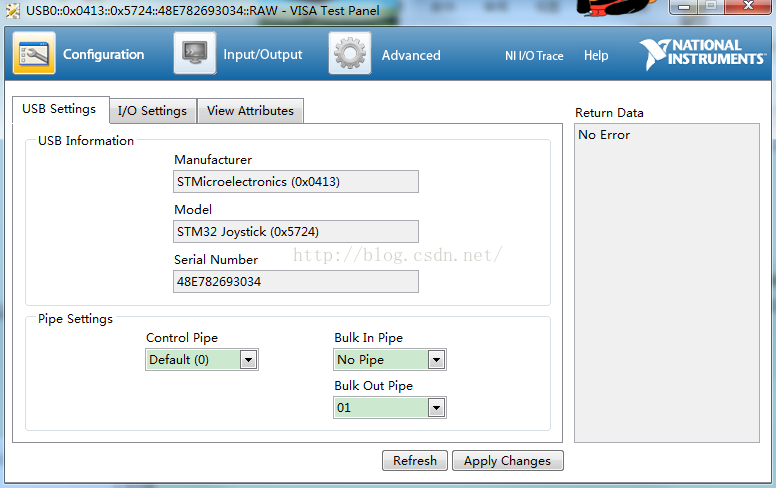Screen dimensions: 776x488
Task: Click the Bulk Out Pipe label
Action: click(x=374, y=386)
